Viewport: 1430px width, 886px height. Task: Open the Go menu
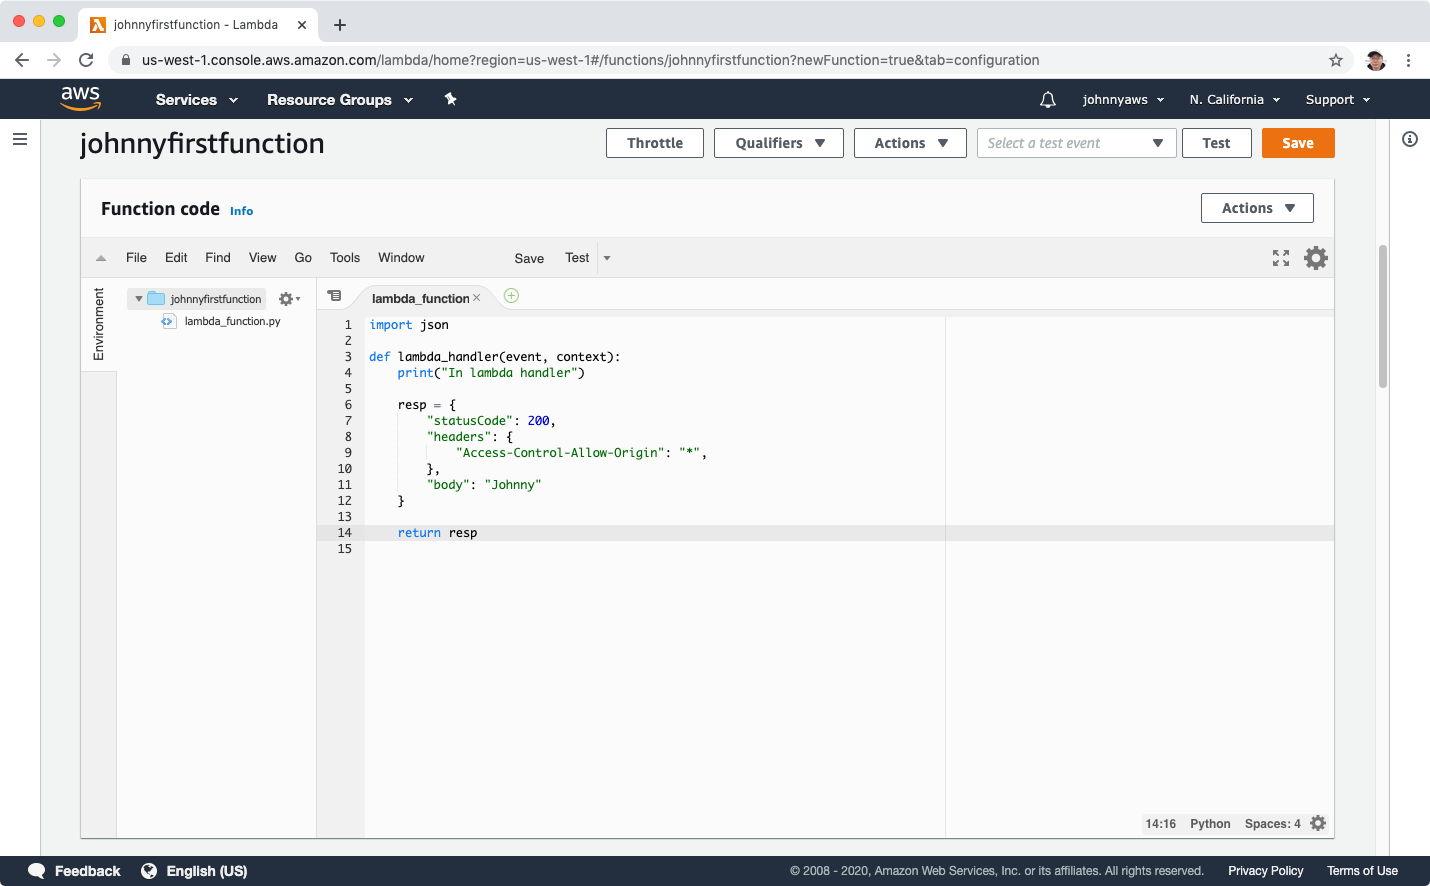pyautogui.click(x=303, y=258)
